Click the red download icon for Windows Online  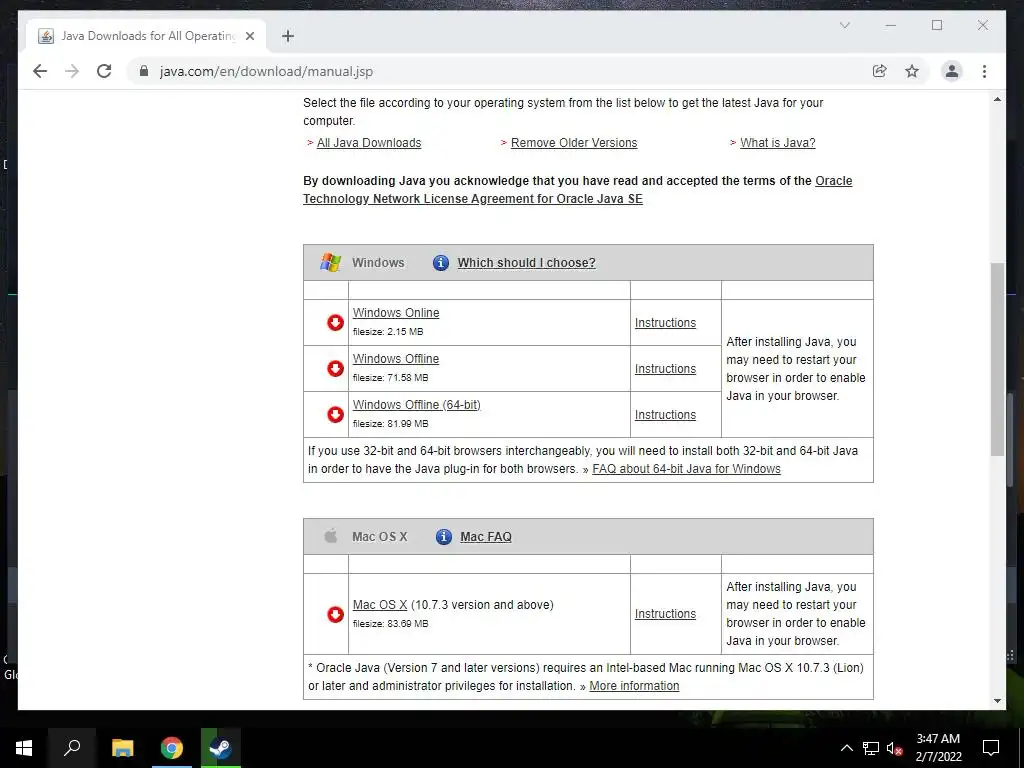(x=335, y=323)
